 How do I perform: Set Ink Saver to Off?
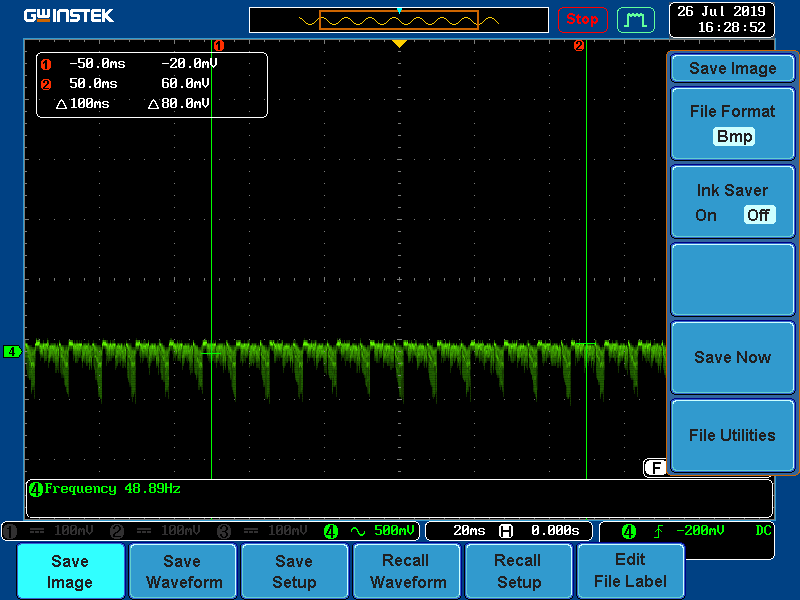[x=759, y=215]
